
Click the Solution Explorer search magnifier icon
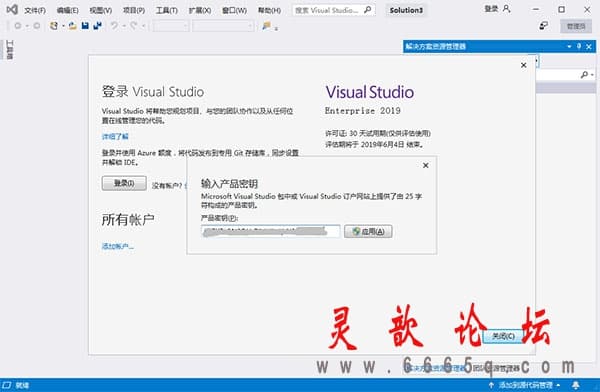coord(584,75)
